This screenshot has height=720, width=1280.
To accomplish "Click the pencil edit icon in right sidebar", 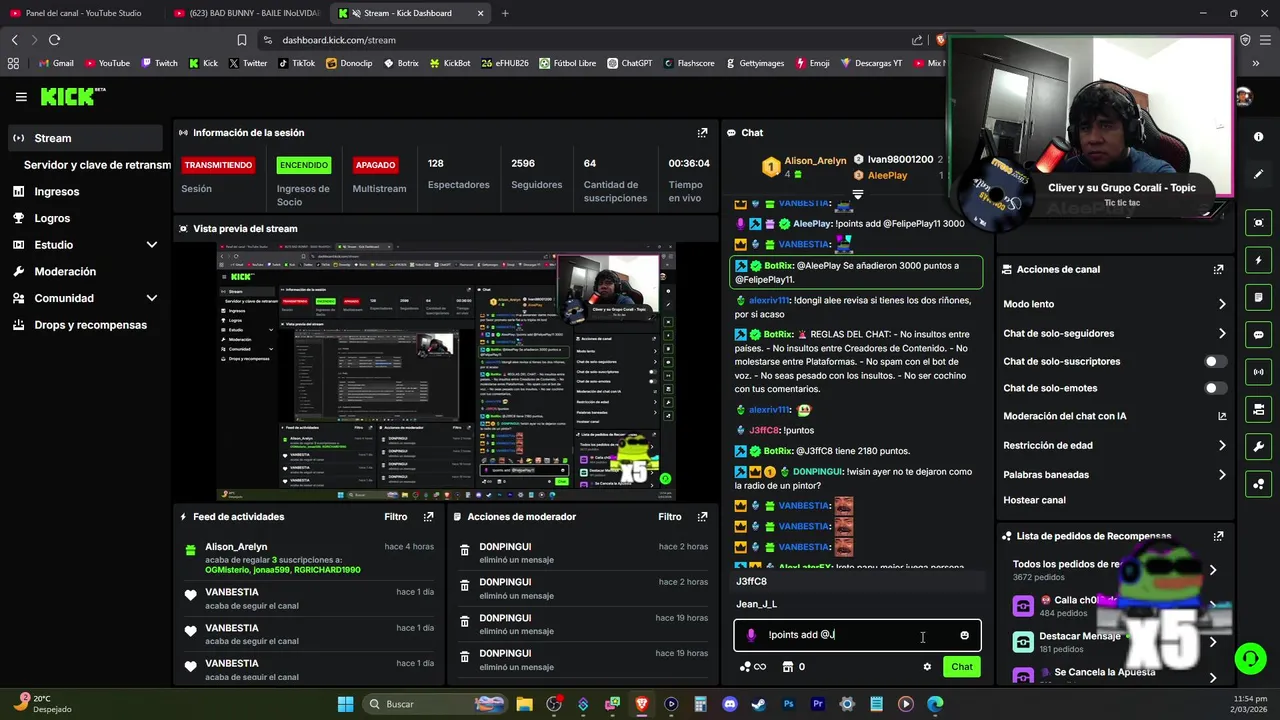I will [1258, 174].
